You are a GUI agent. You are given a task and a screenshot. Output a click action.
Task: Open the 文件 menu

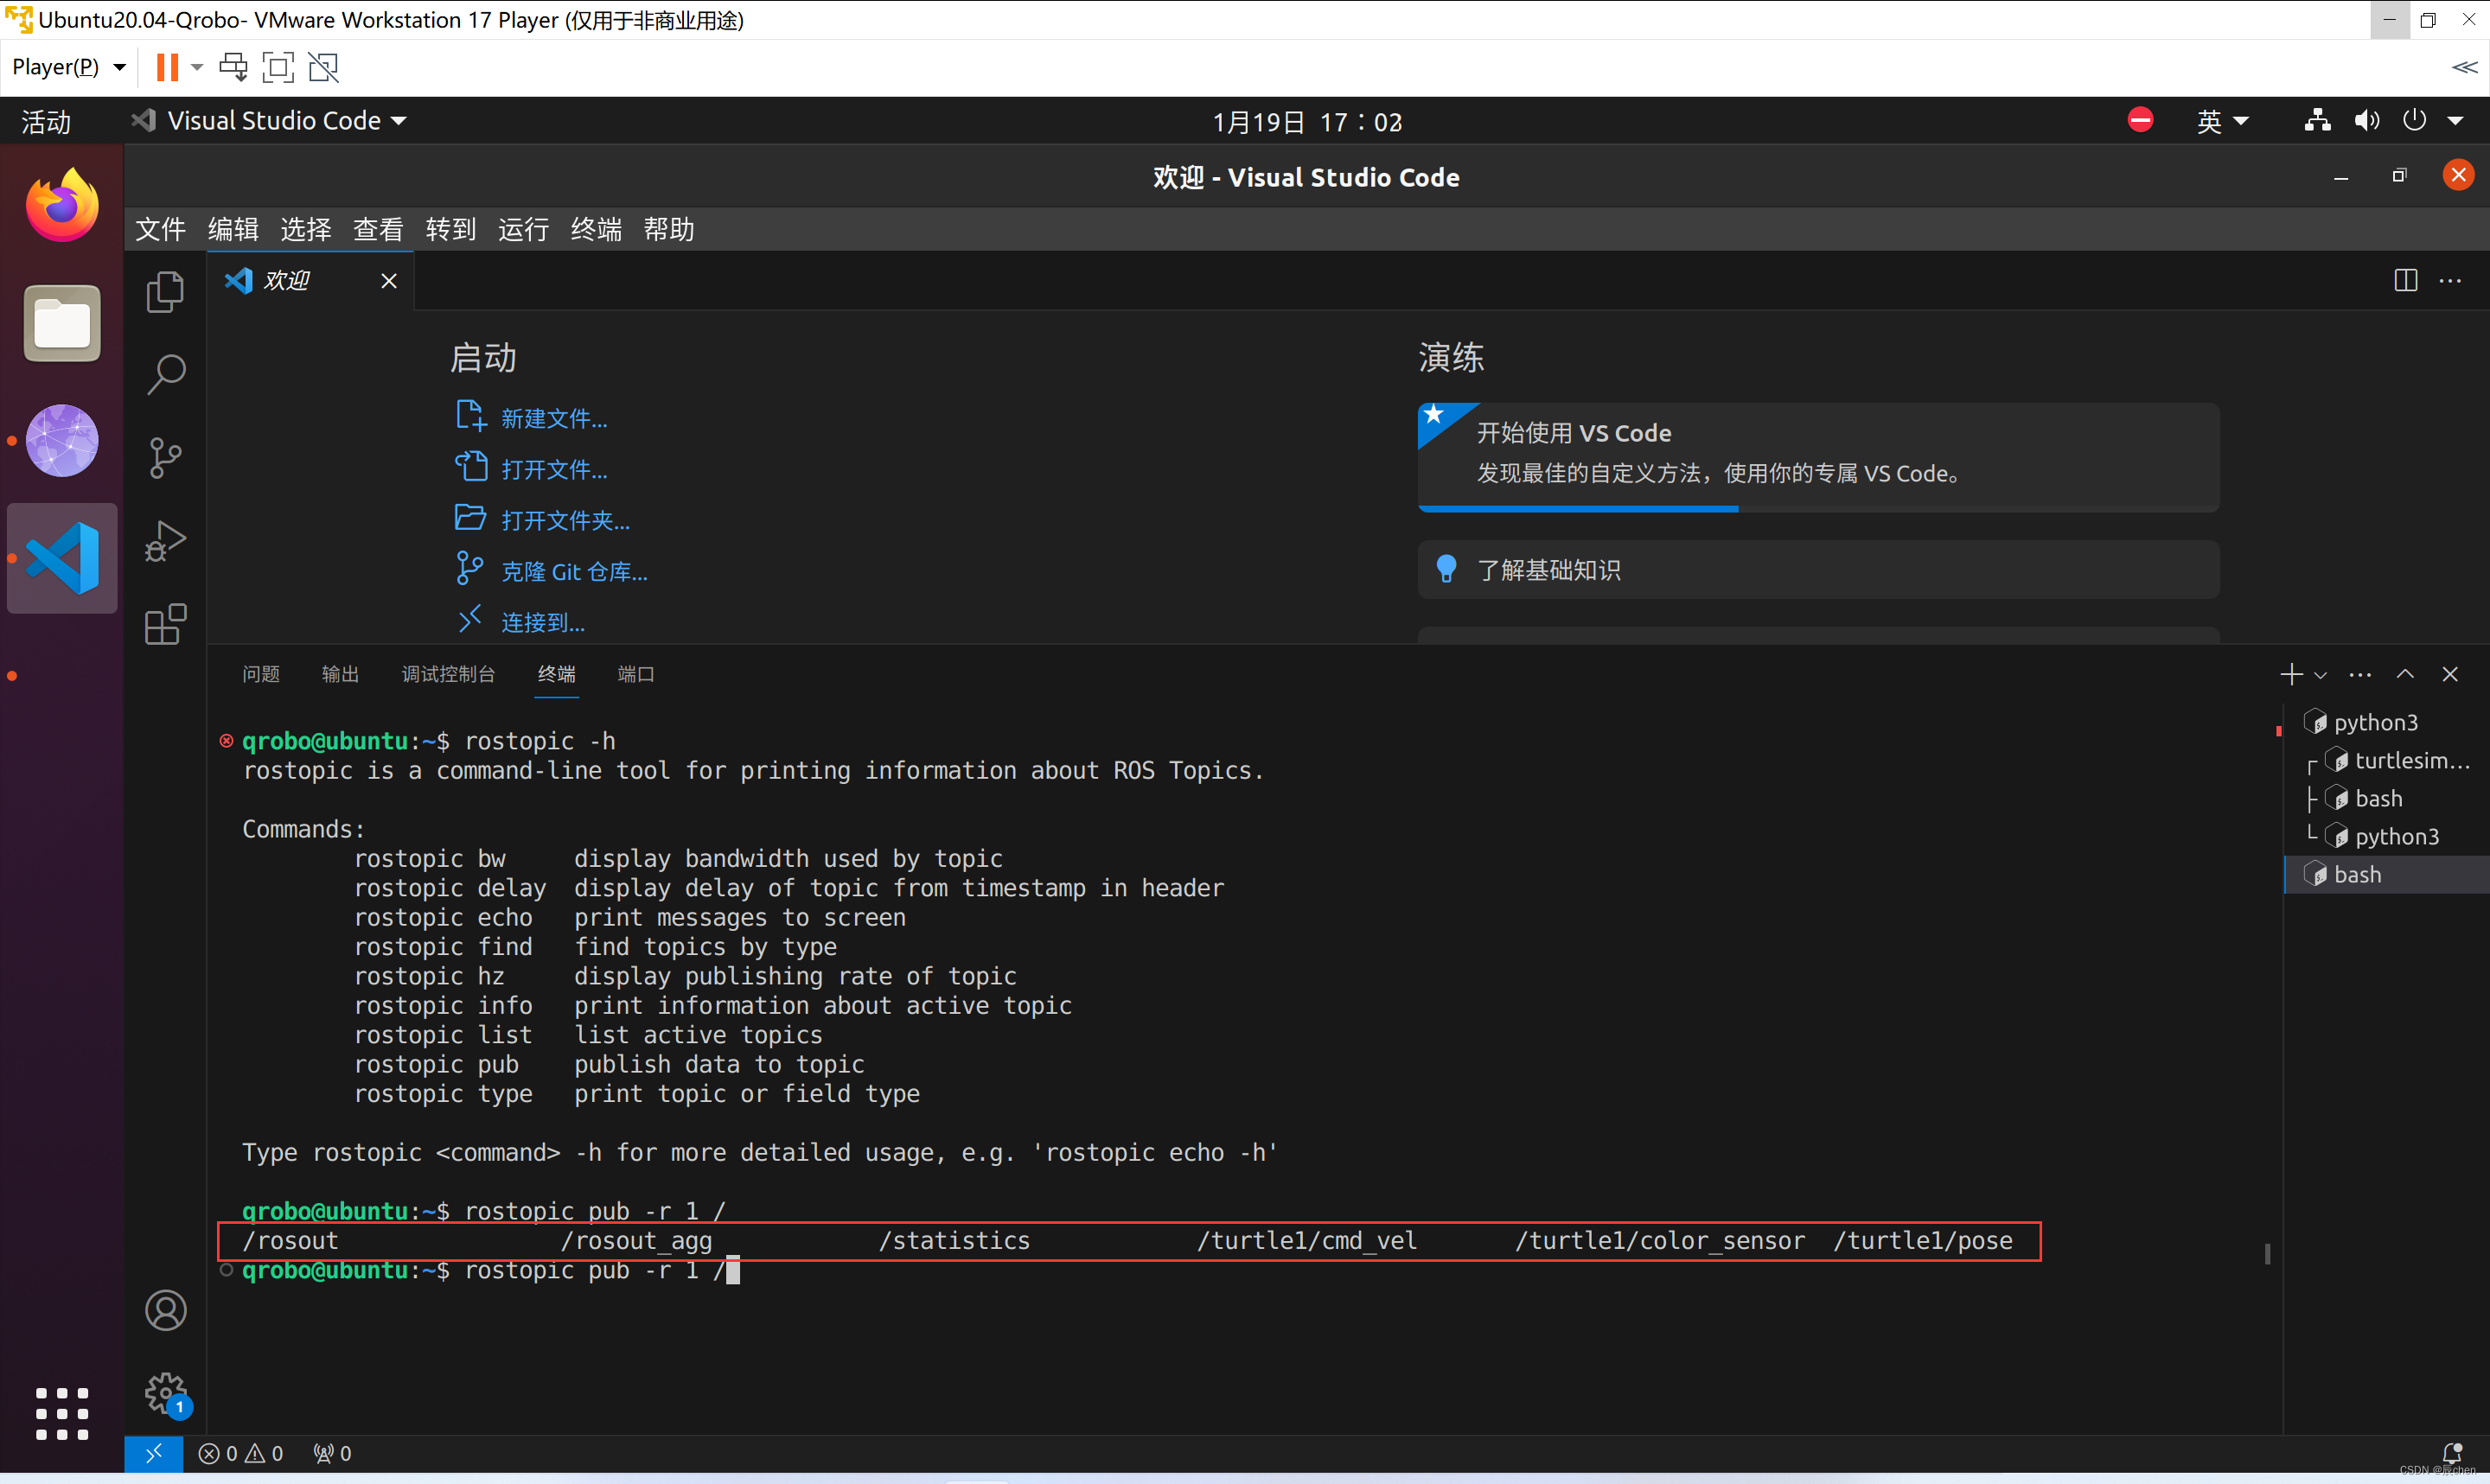click(160, 229)
